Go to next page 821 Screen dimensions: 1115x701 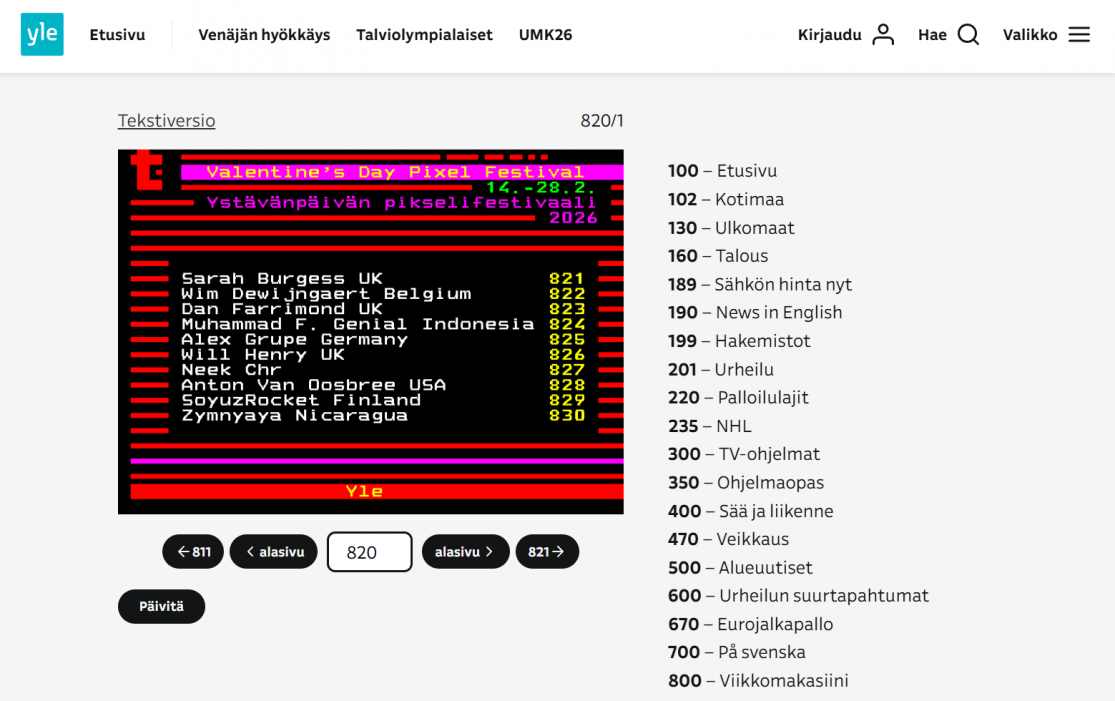click(547, 552)
